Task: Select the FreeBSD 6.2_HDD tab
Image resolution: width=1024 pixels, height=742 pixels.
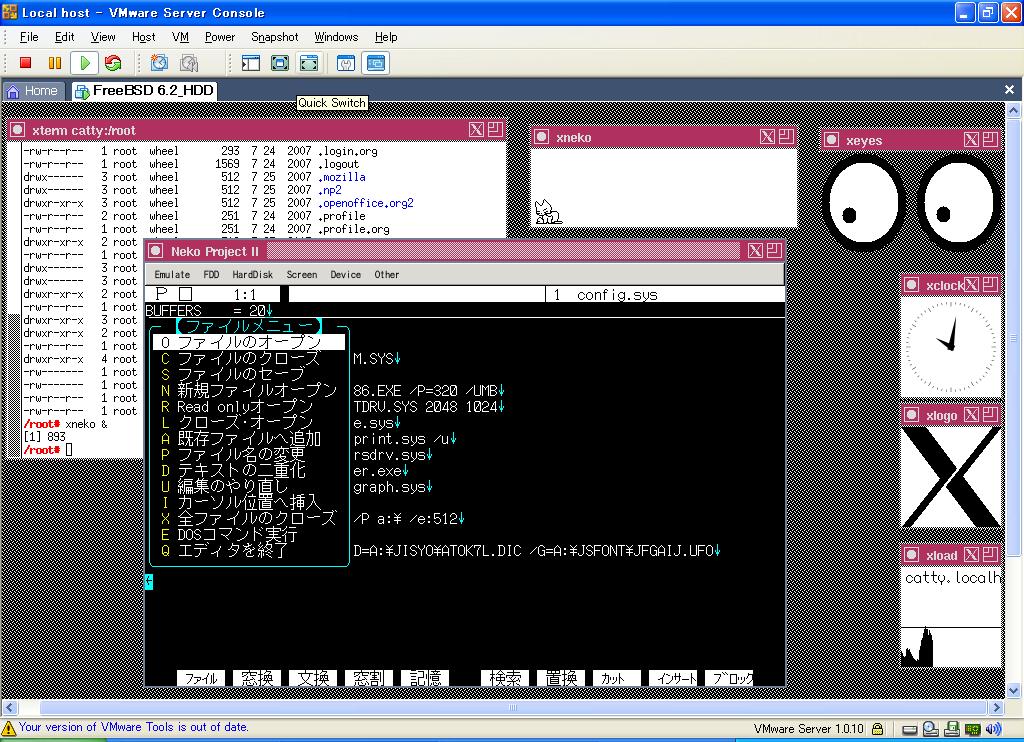Action: pos(144,91)
